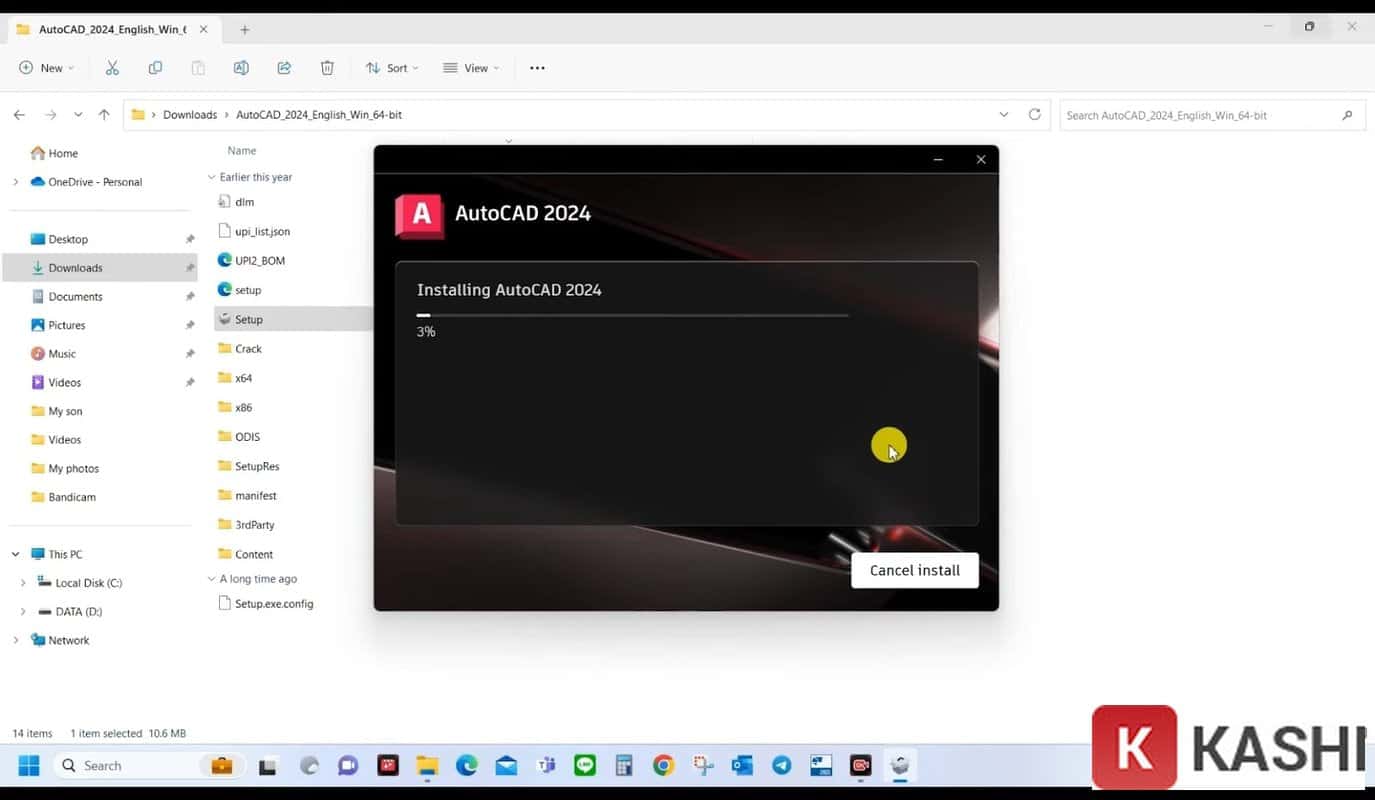
Task: Expand the Local Disk (C:) tree node
Action: (x=23, y=583)
